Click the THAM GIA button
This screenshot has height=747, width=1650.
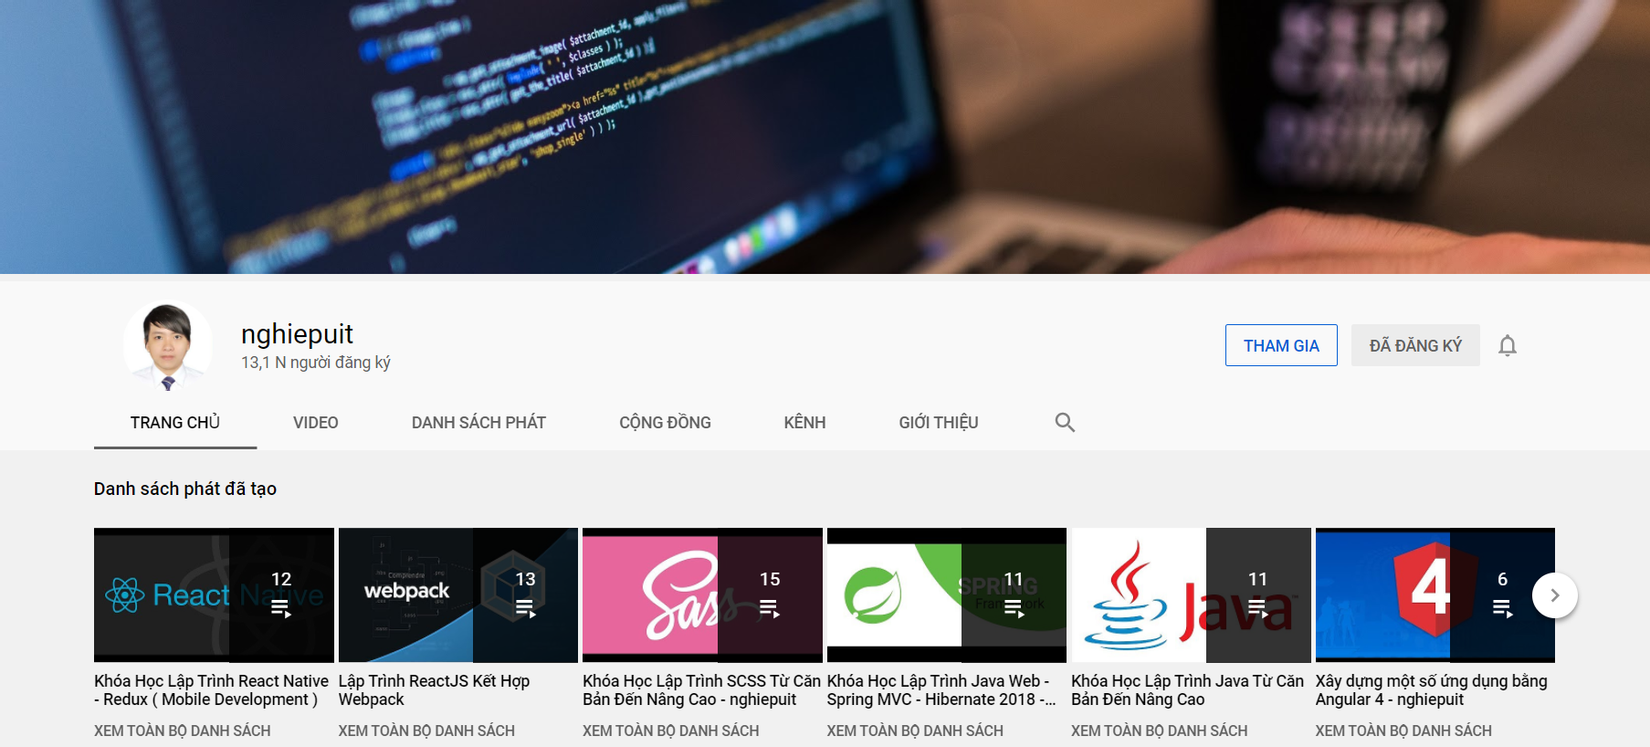pos(1281,345)
